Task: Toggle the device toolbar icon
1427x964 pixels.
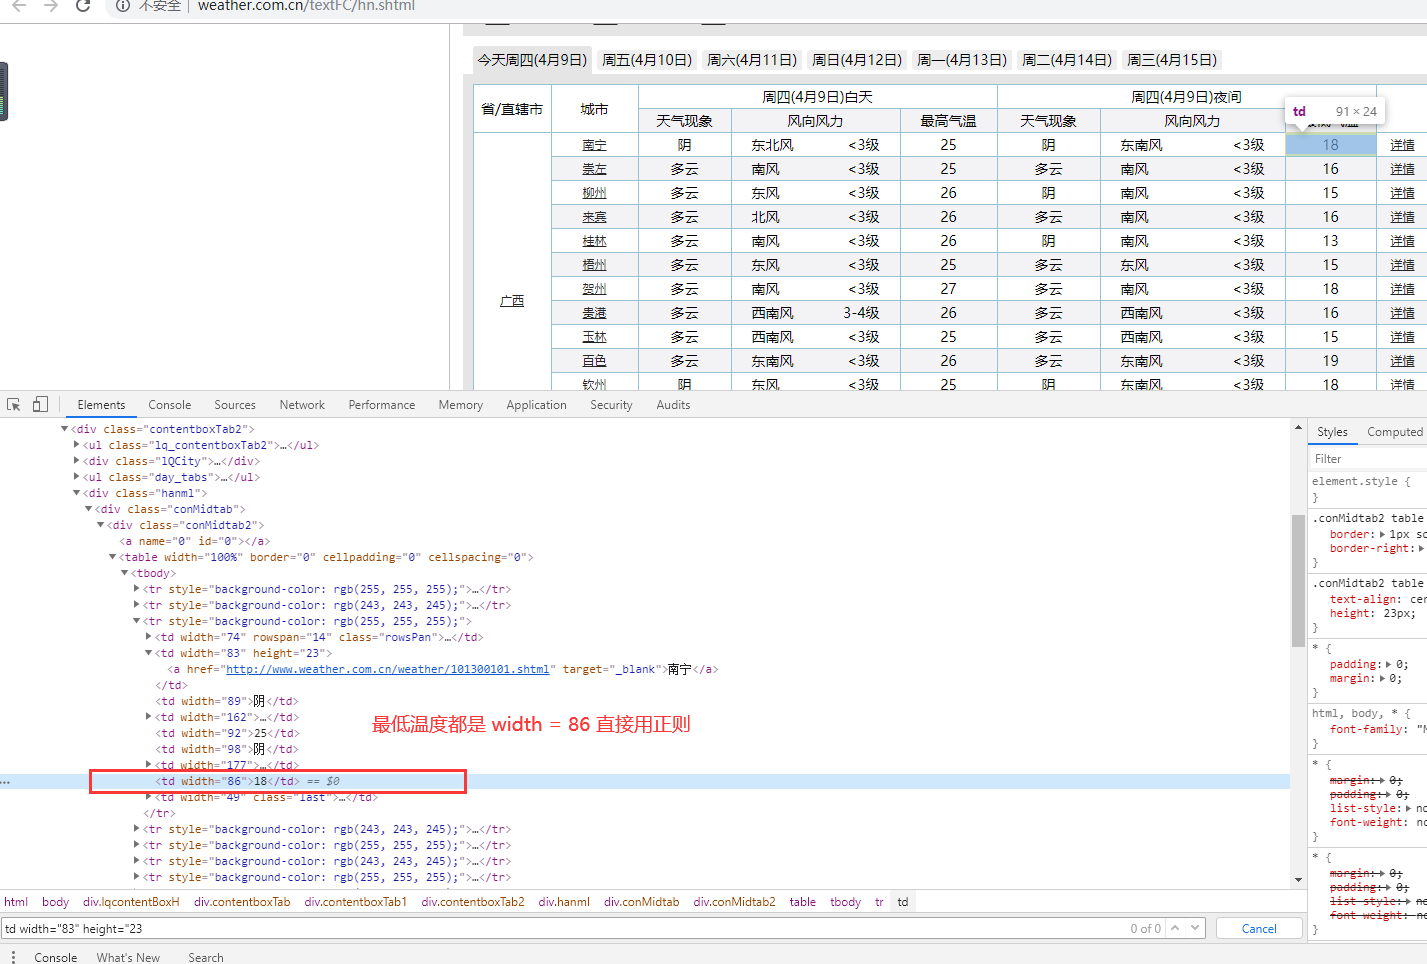Action: click(40, 405)
